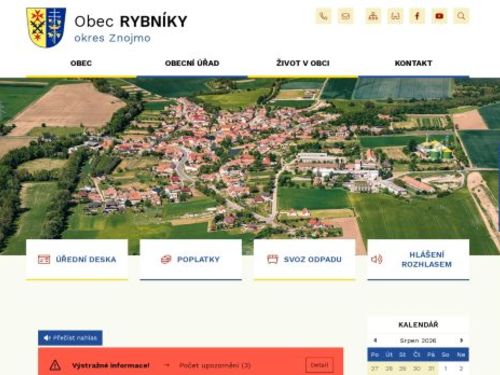
Task: Click Srpen 2026 calendar month label
Action: pos(418,340)
